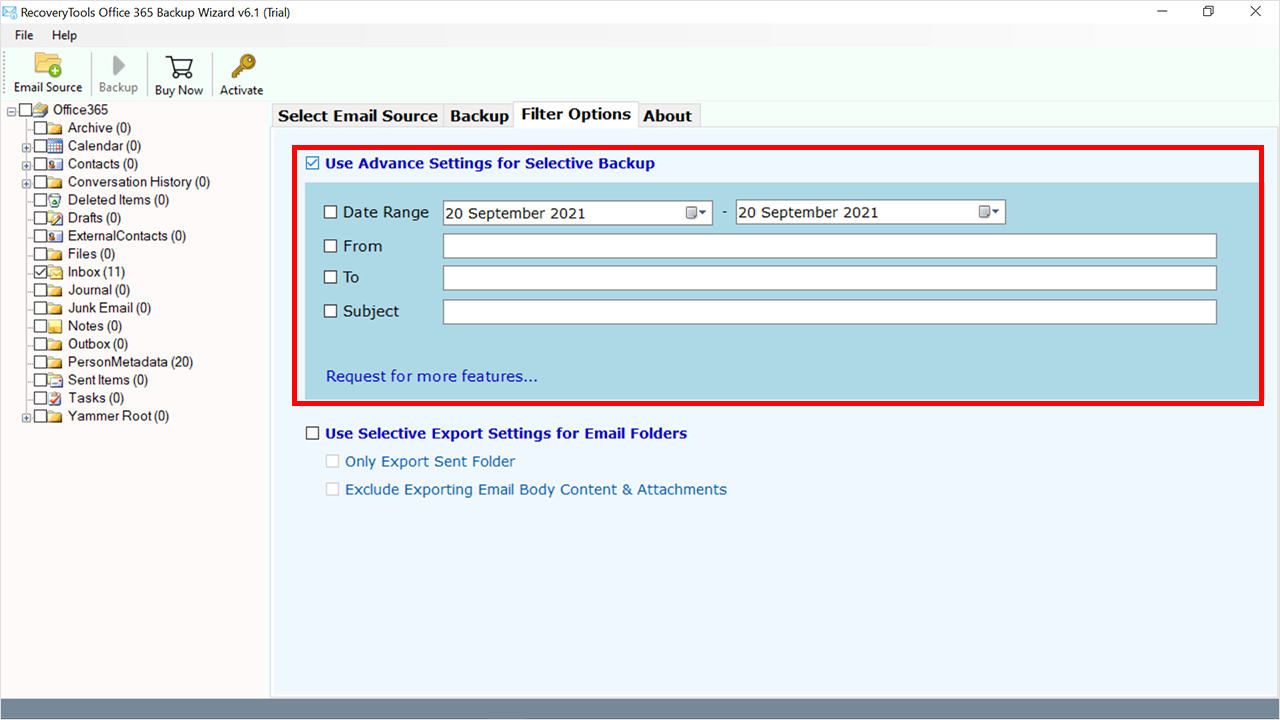This screenshot has height=720, width=1280.
Task: Switch to the Filter Options tab
Action: point(576,114)
